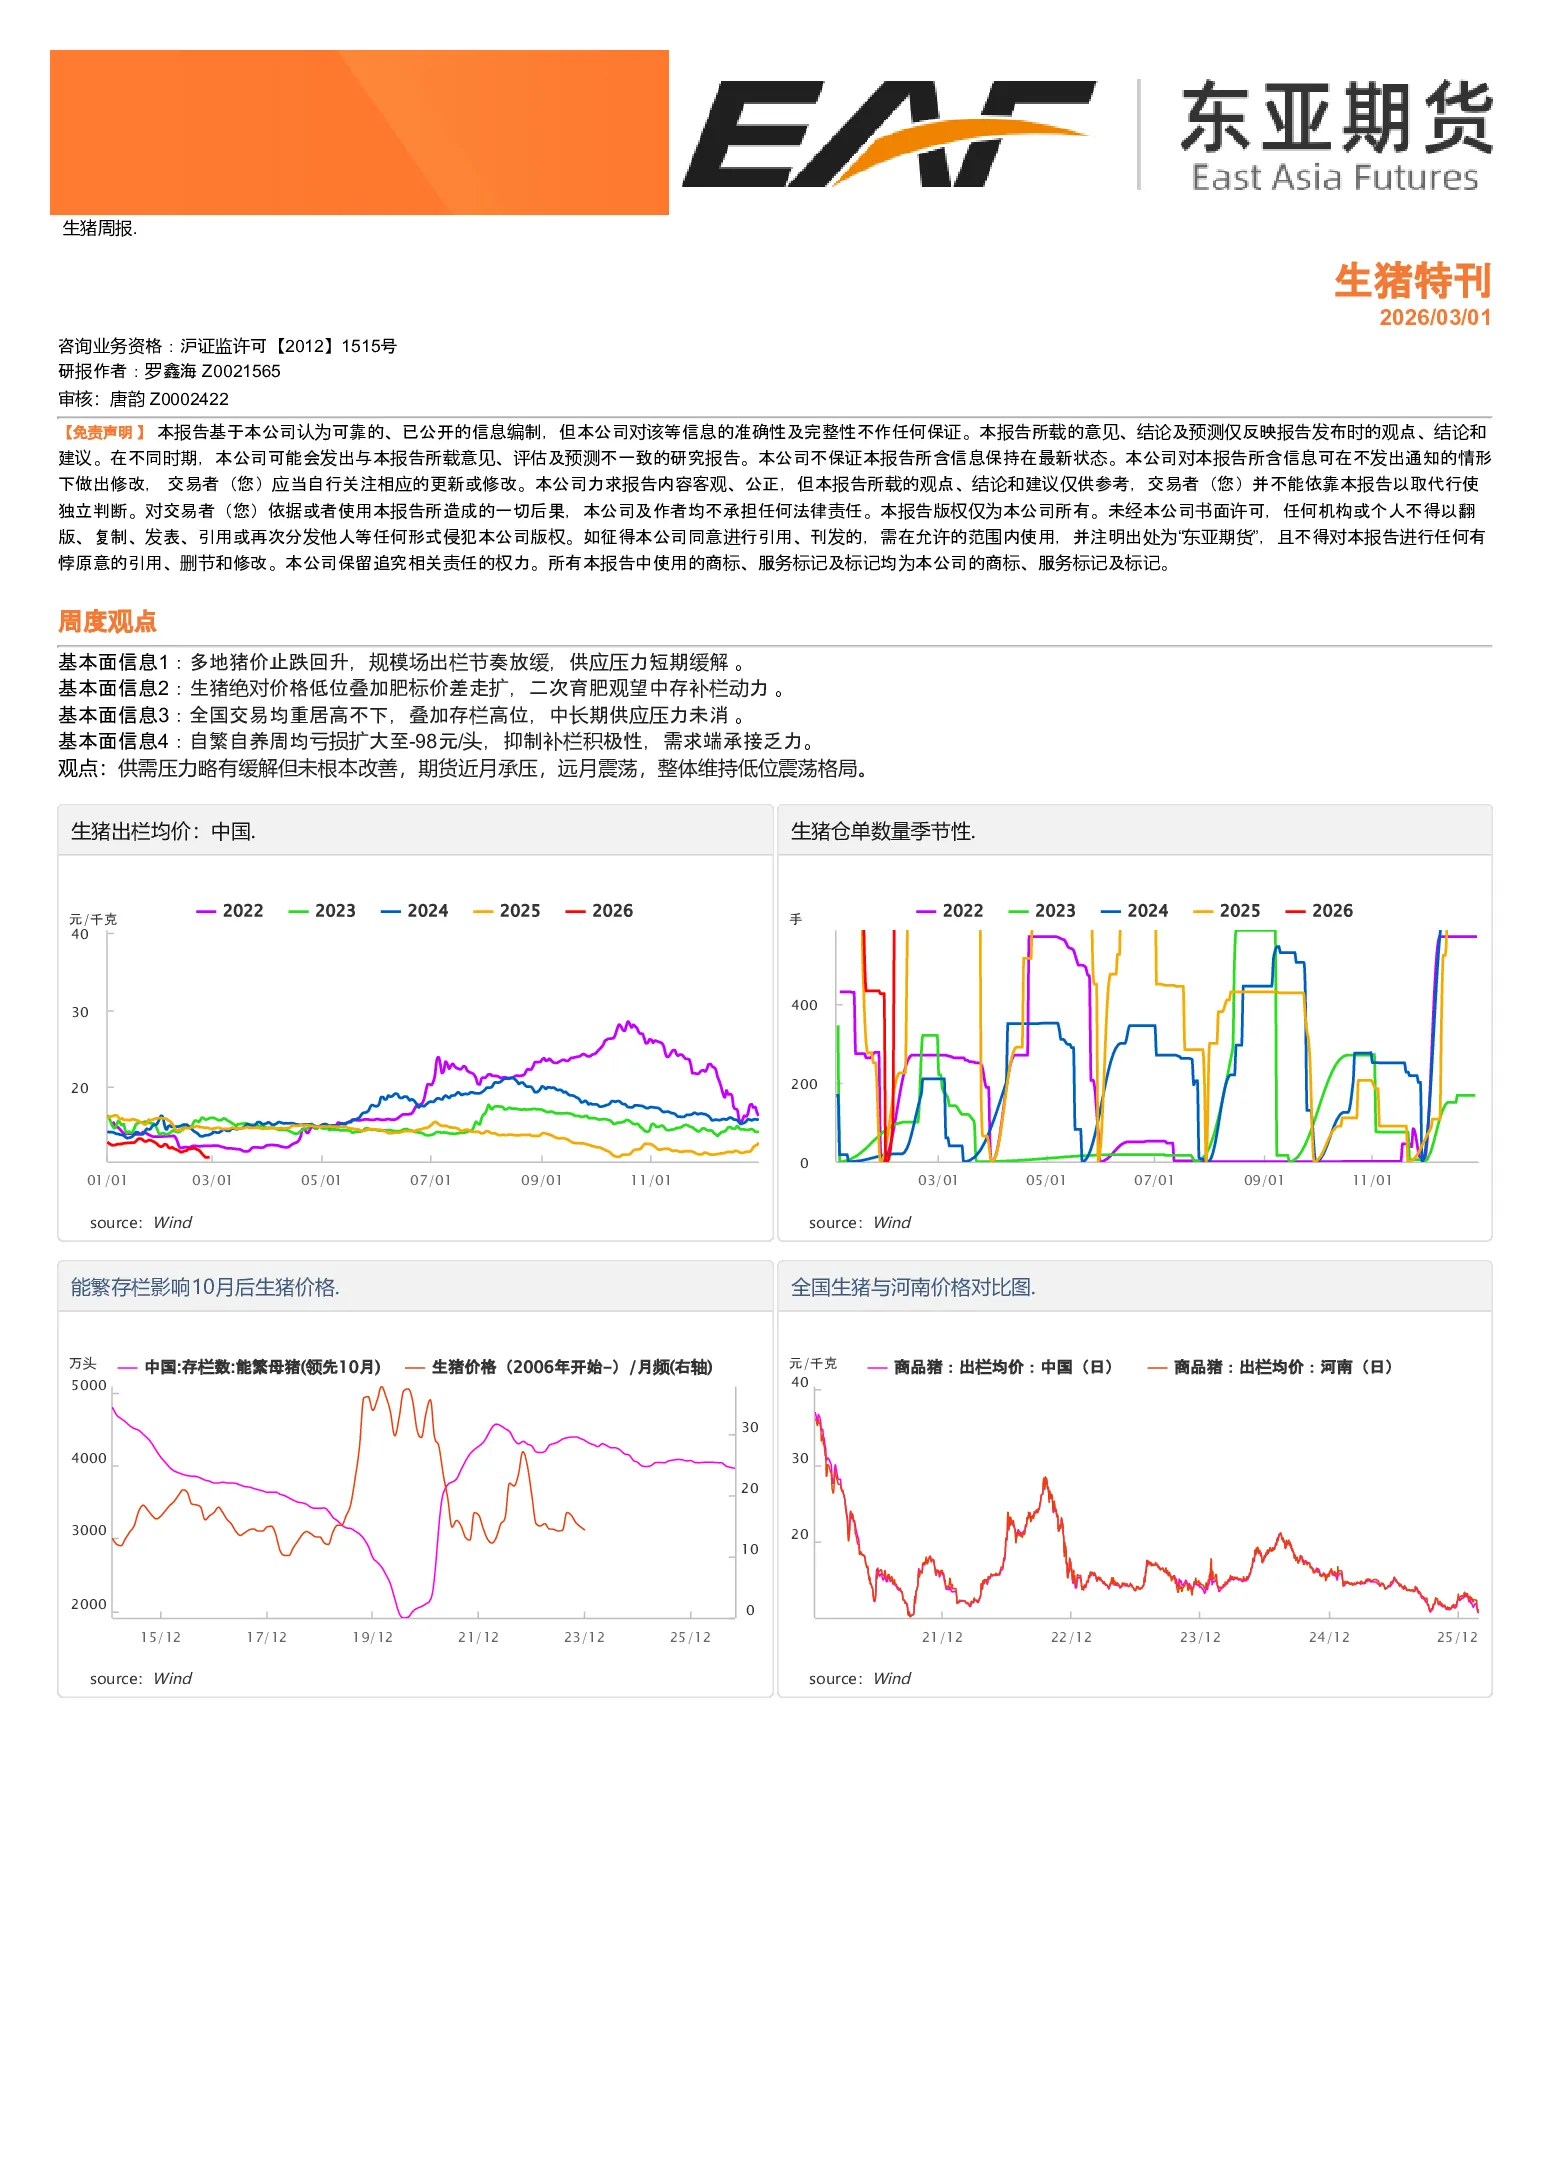
Task: Click 2024 legend in 仓单数量 chart
Action: pos(1135,911)
